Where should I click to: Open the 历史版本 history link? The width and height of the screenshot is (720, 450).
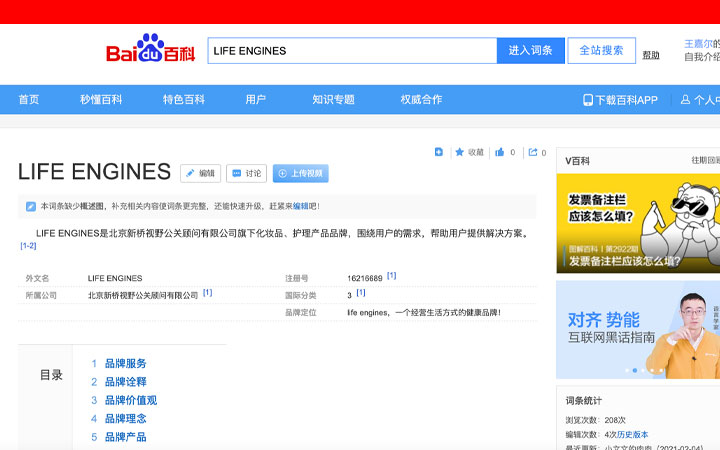(x=633, y=434)
